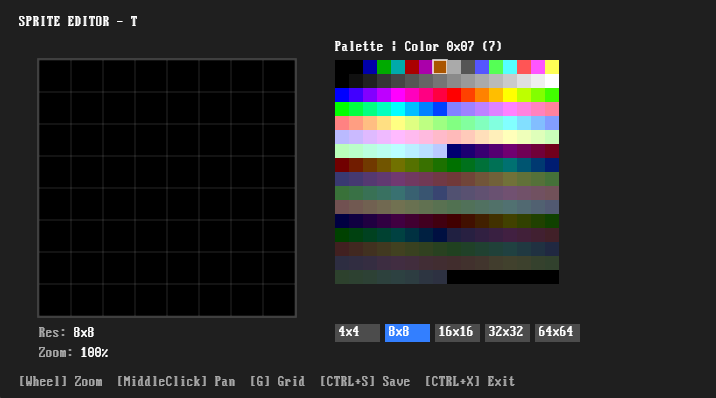Screen dimensions: 716x398
Task: Choose the bright cyan swatch in the top palette row
Action: point(510,67)
